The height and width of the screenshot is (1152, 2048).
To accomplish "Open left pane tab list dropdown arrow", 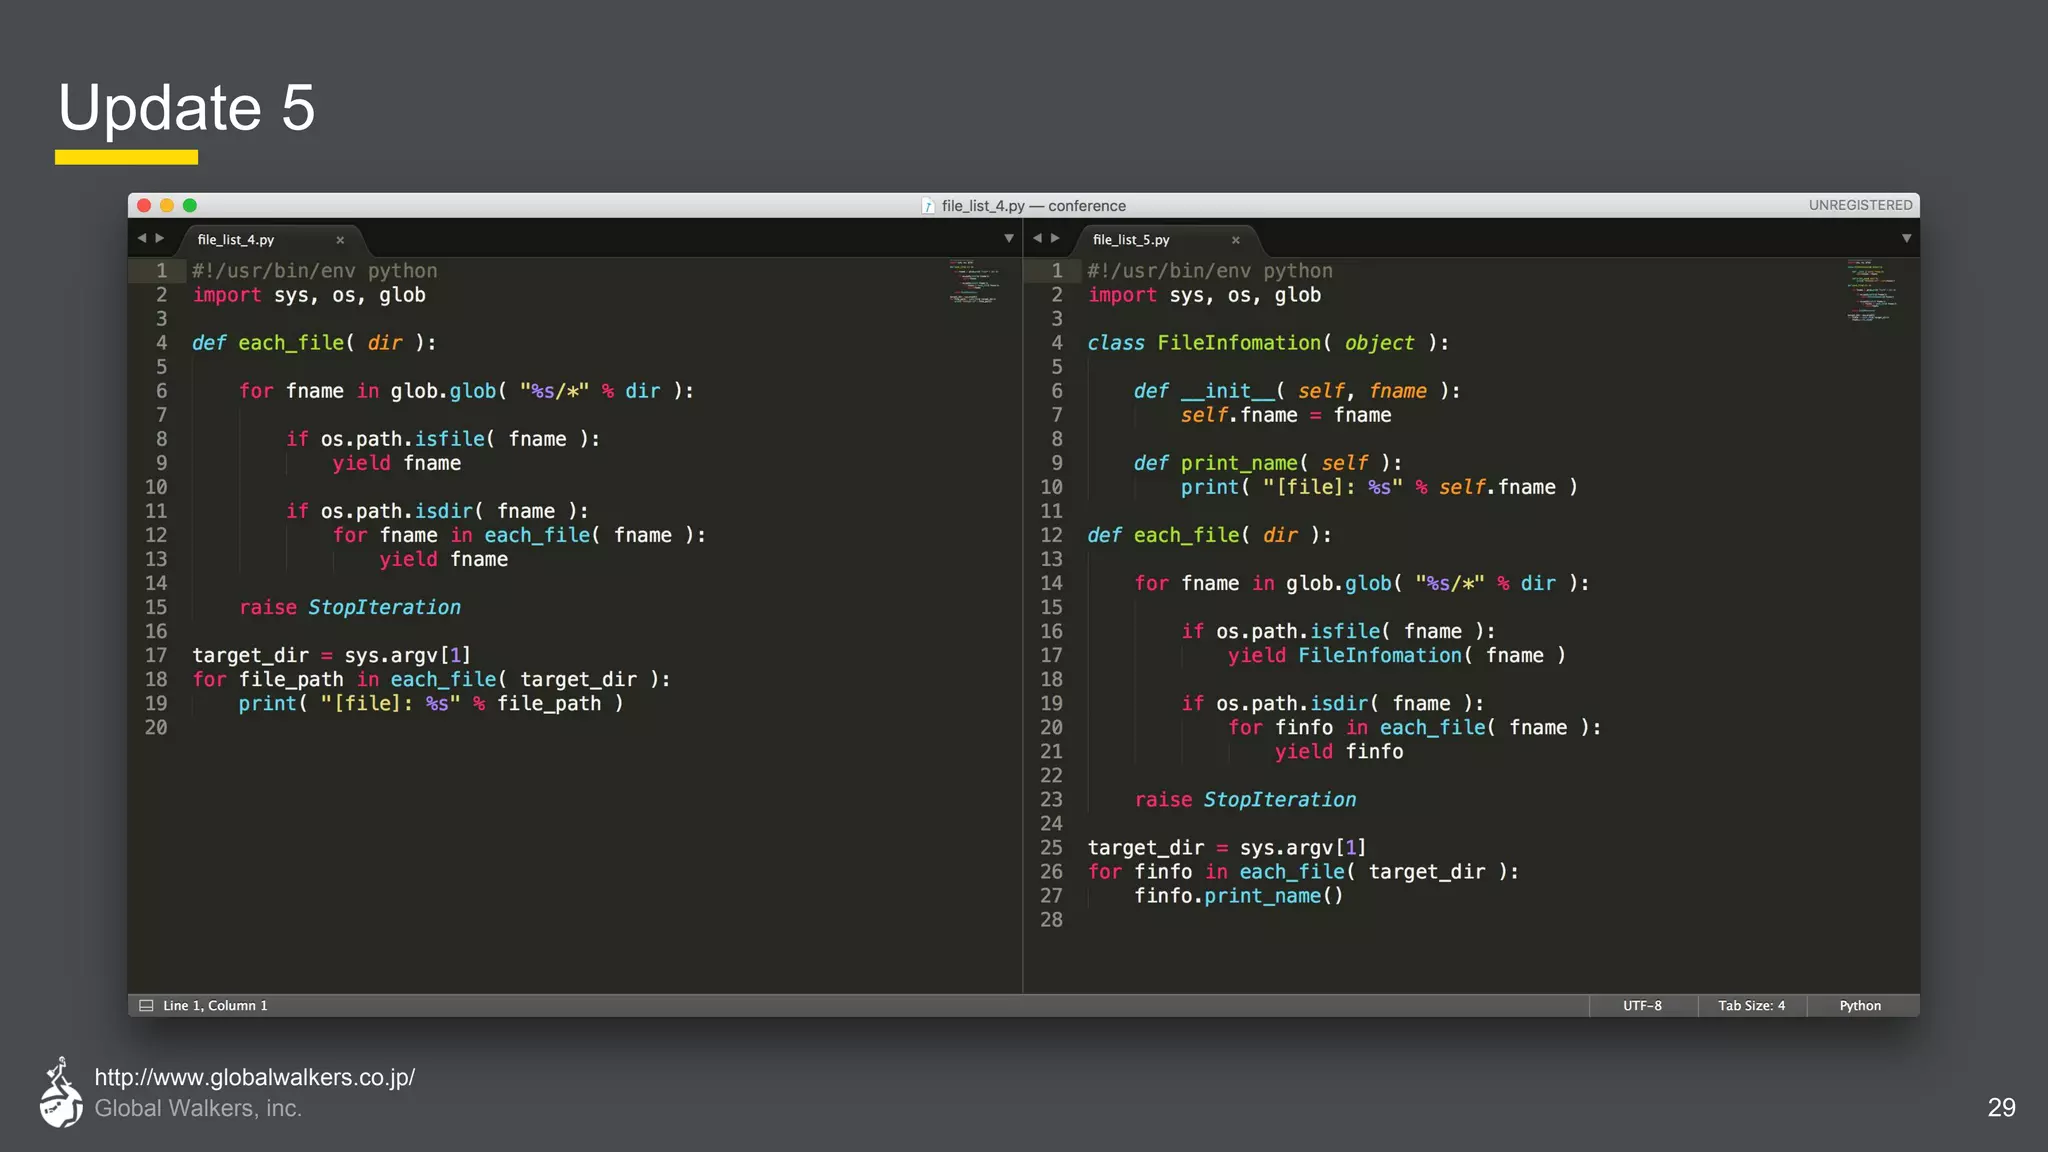I will [x=1009, y=238].
